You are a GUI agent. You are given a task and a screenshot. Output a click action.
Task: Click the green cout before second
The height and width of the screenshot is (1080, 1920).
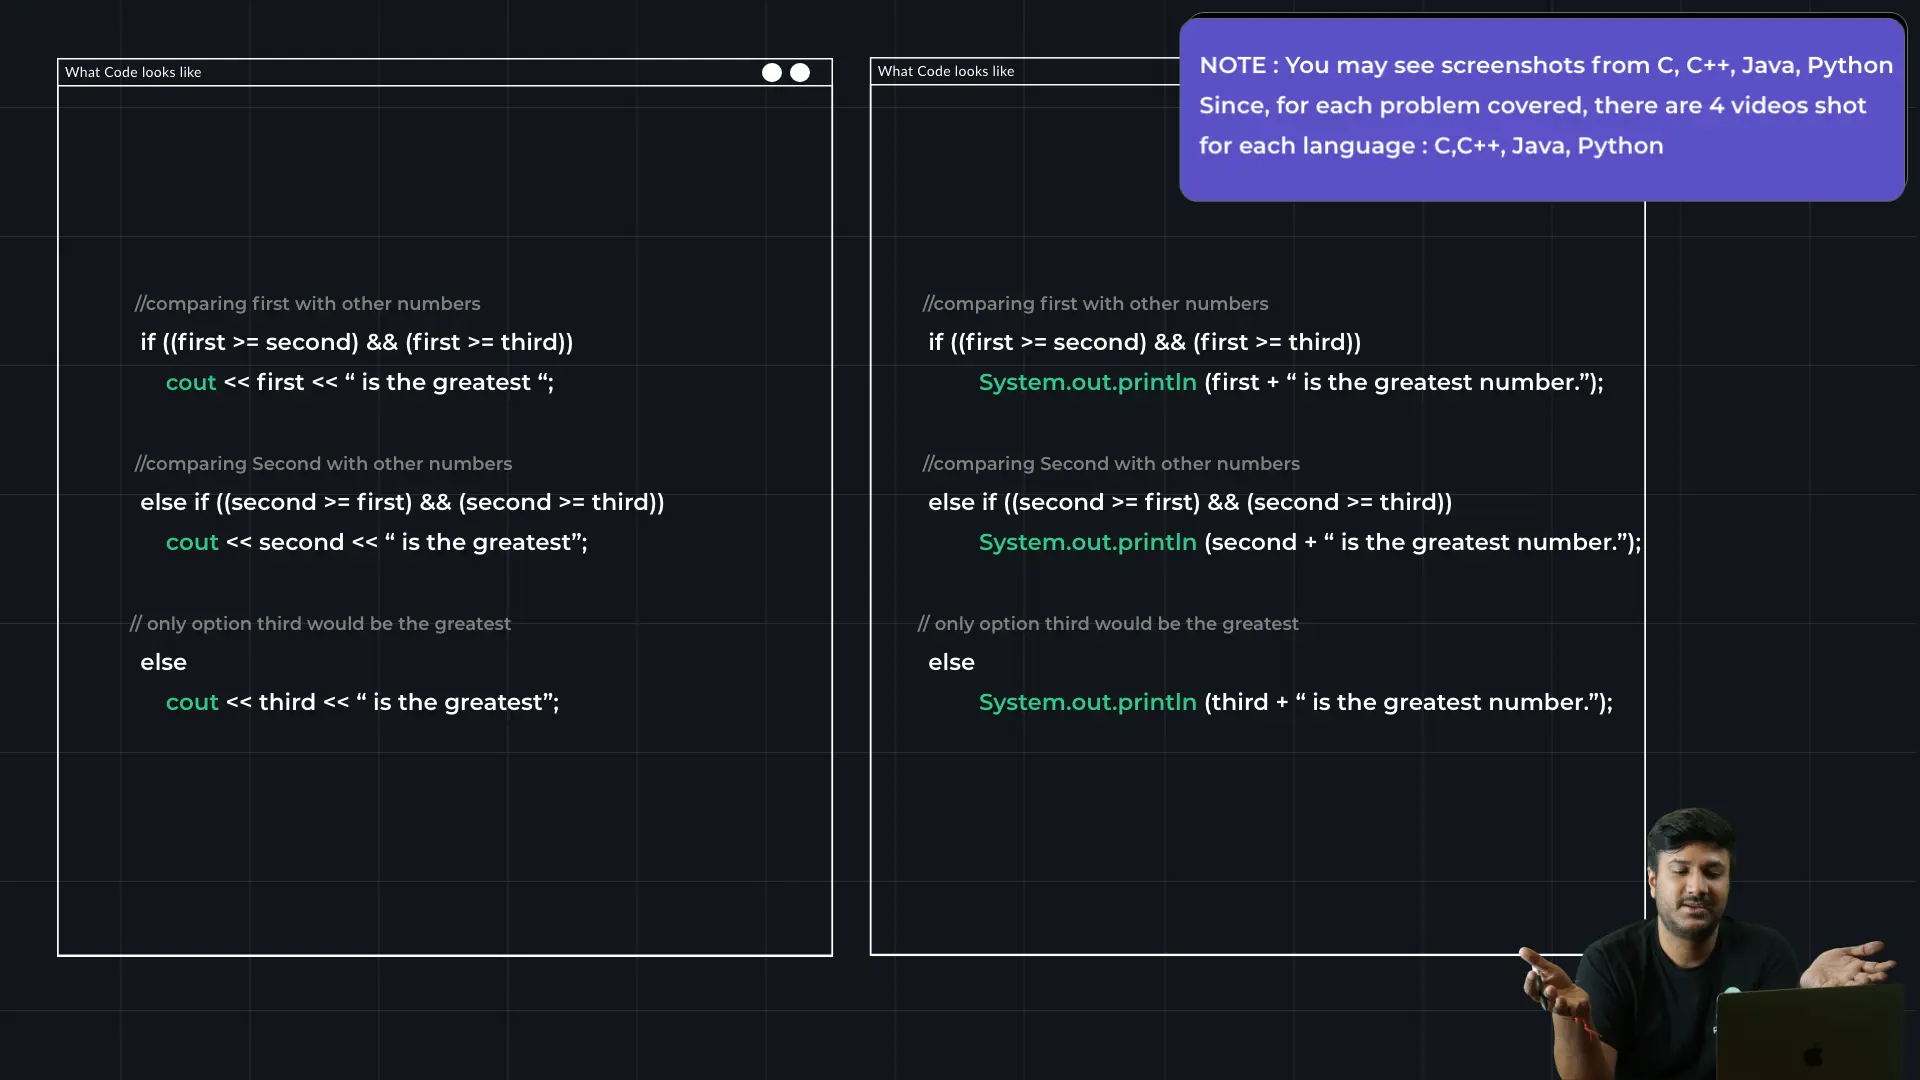click(192, 543)
